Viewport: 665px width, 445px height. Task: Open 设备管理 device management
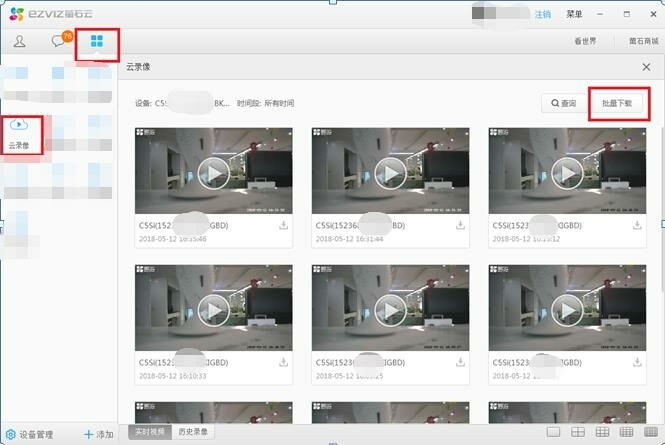click(x=30, y=434)
